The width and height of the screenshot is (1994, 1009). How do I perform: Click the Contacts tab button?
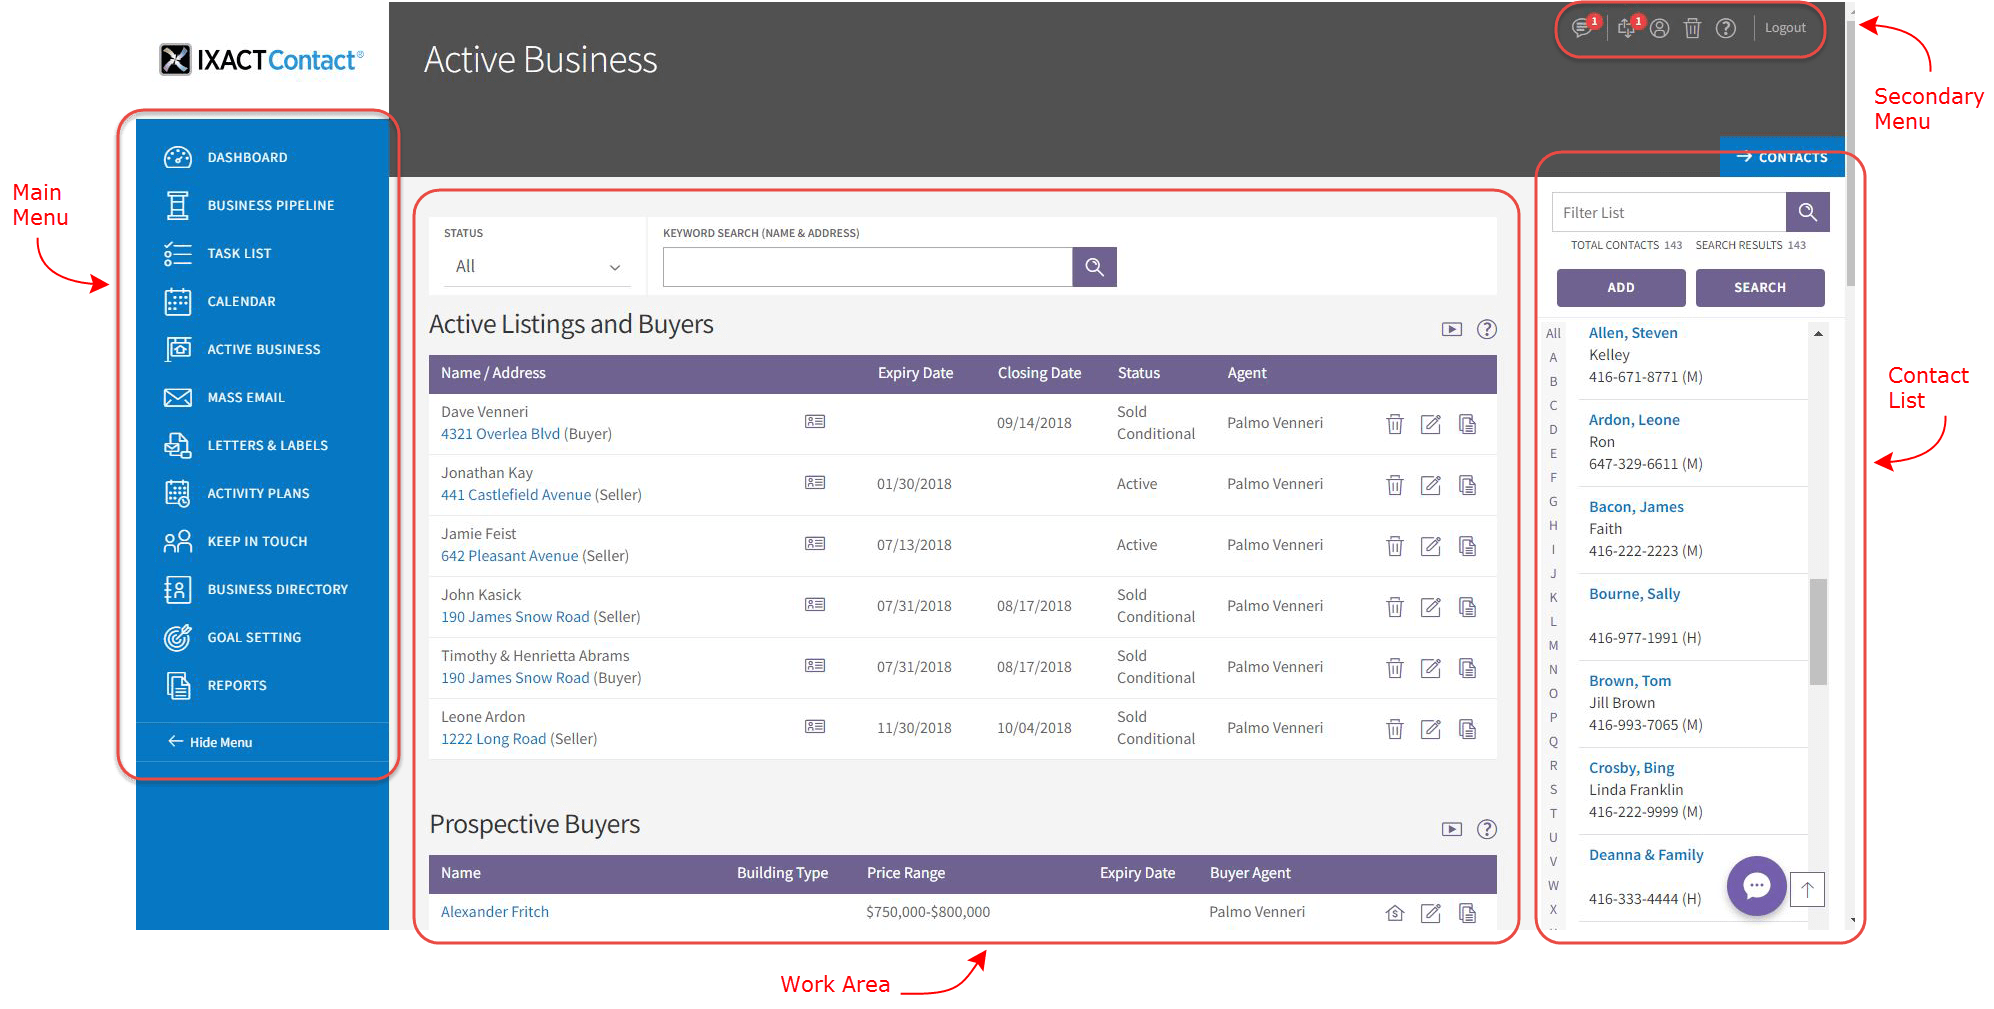pyautogui.click(x=1781, y=157)
